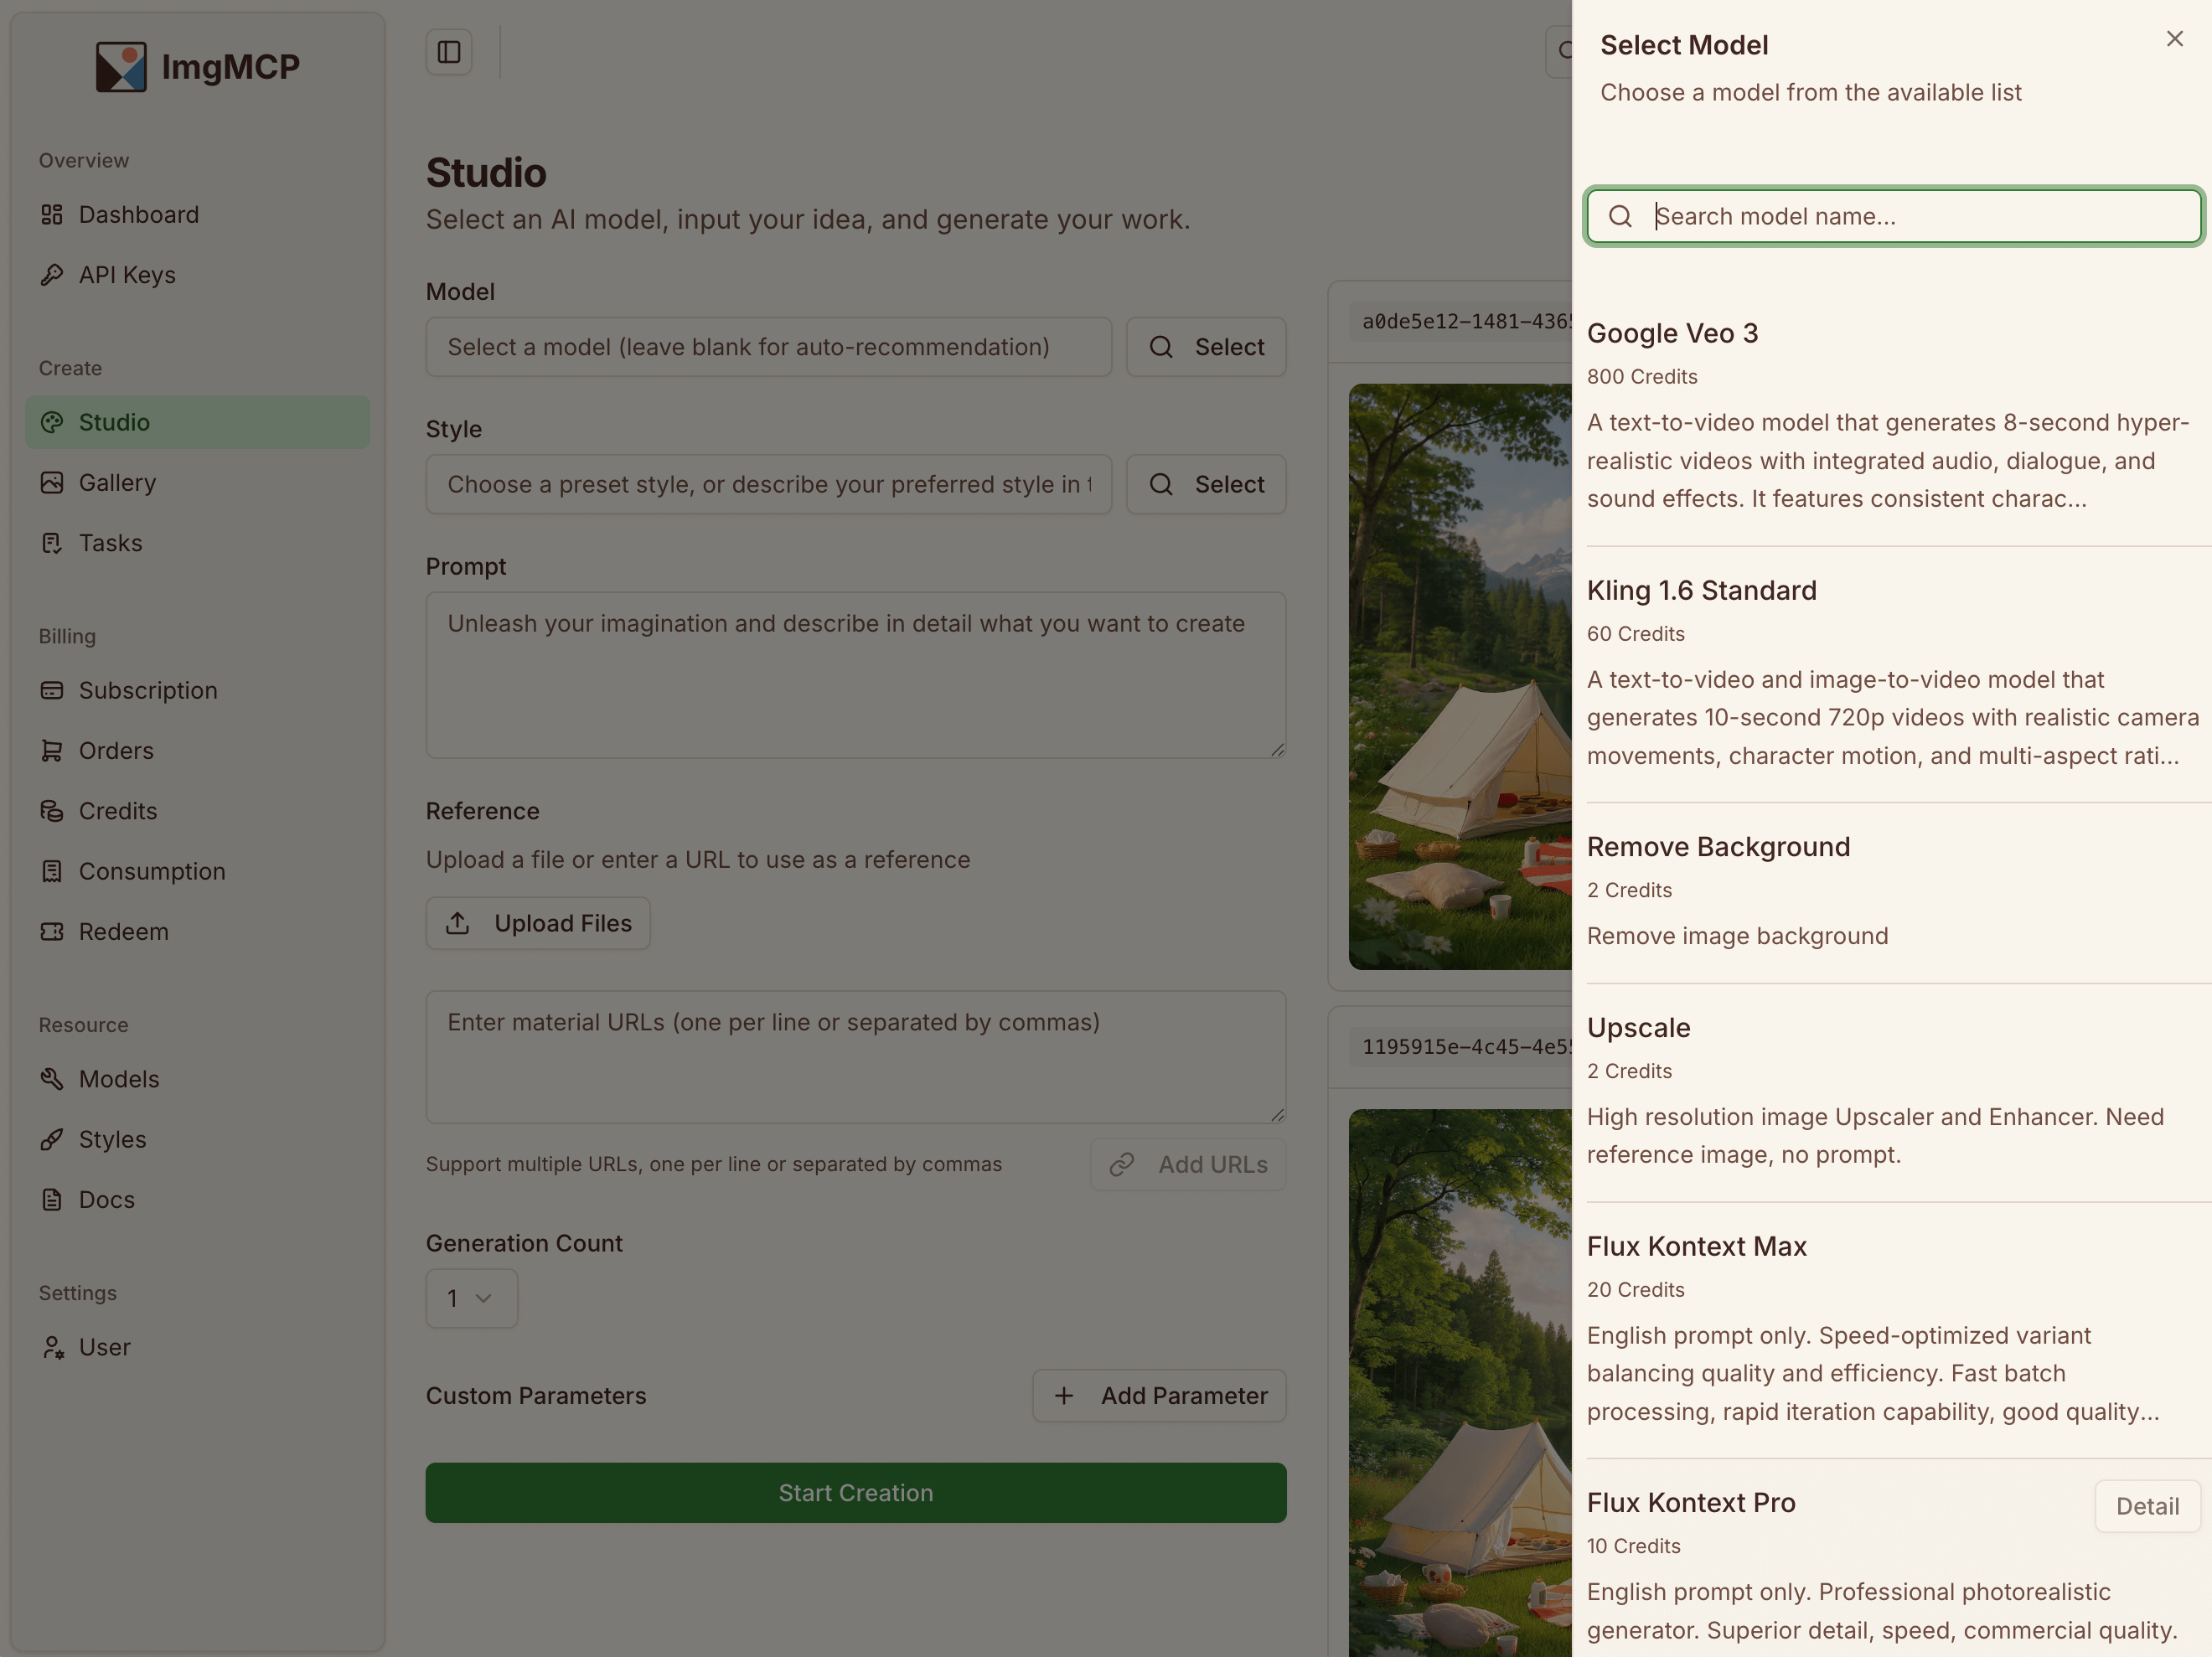
Task: Click the User settings icon
Action: pyautogui.click(x=52, y=1347)
